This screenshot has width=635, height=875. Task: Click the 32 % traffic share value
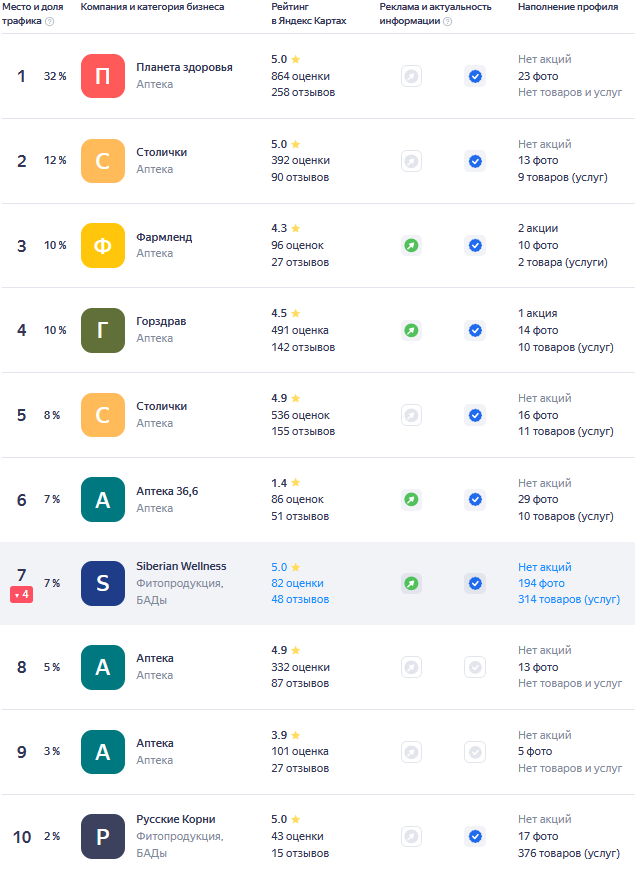(x=55, y=76)
